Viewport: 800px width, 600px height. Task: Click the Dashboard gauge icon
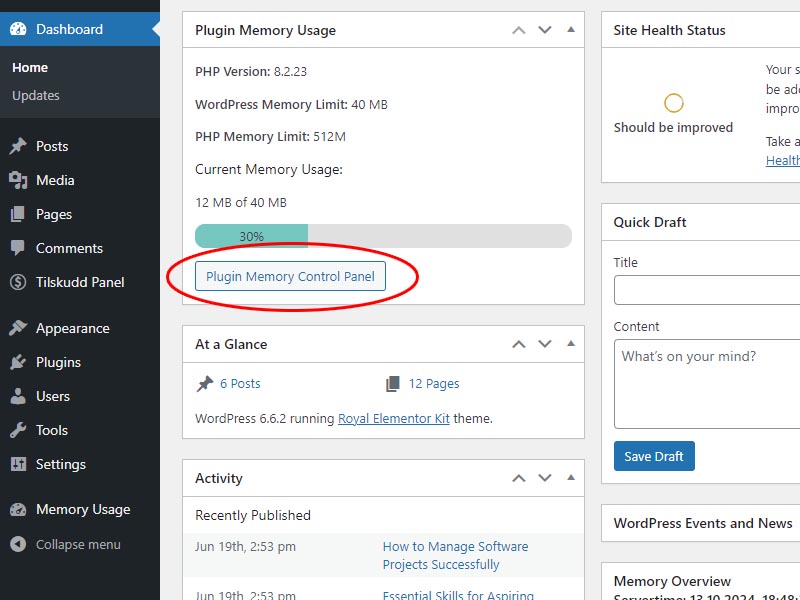point(18,29)
